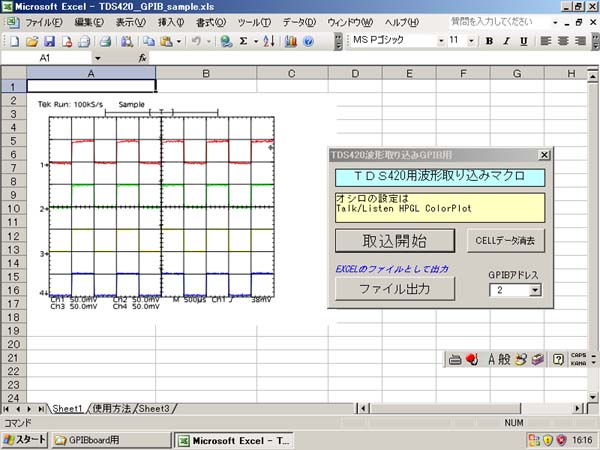Click the IME input mode A indicator

(492, 359)
